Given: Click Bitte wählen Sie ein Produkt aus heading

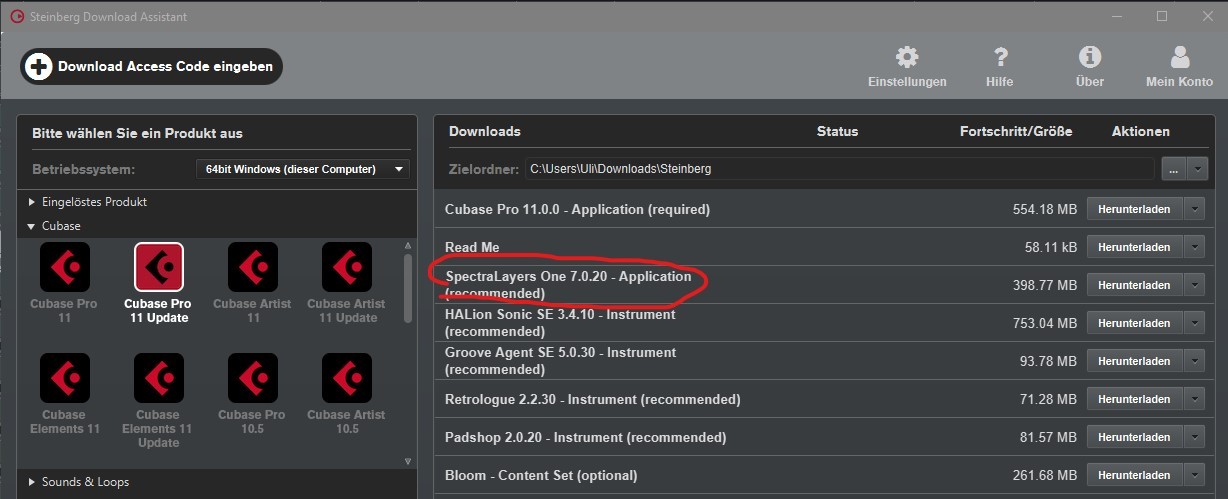Looking at the screenshot, I should (137, 133).
